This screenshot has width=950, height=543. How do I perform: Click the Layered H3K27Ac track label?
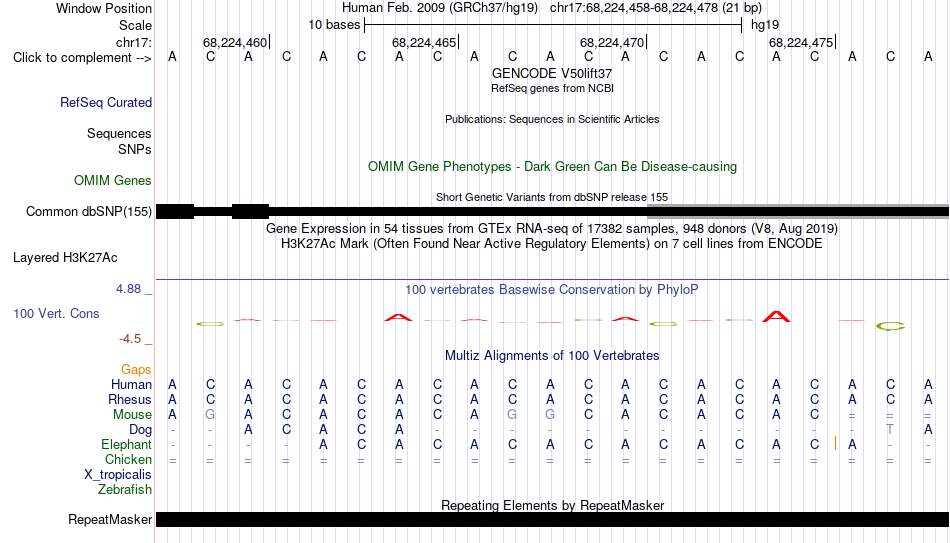coord(65,258)
